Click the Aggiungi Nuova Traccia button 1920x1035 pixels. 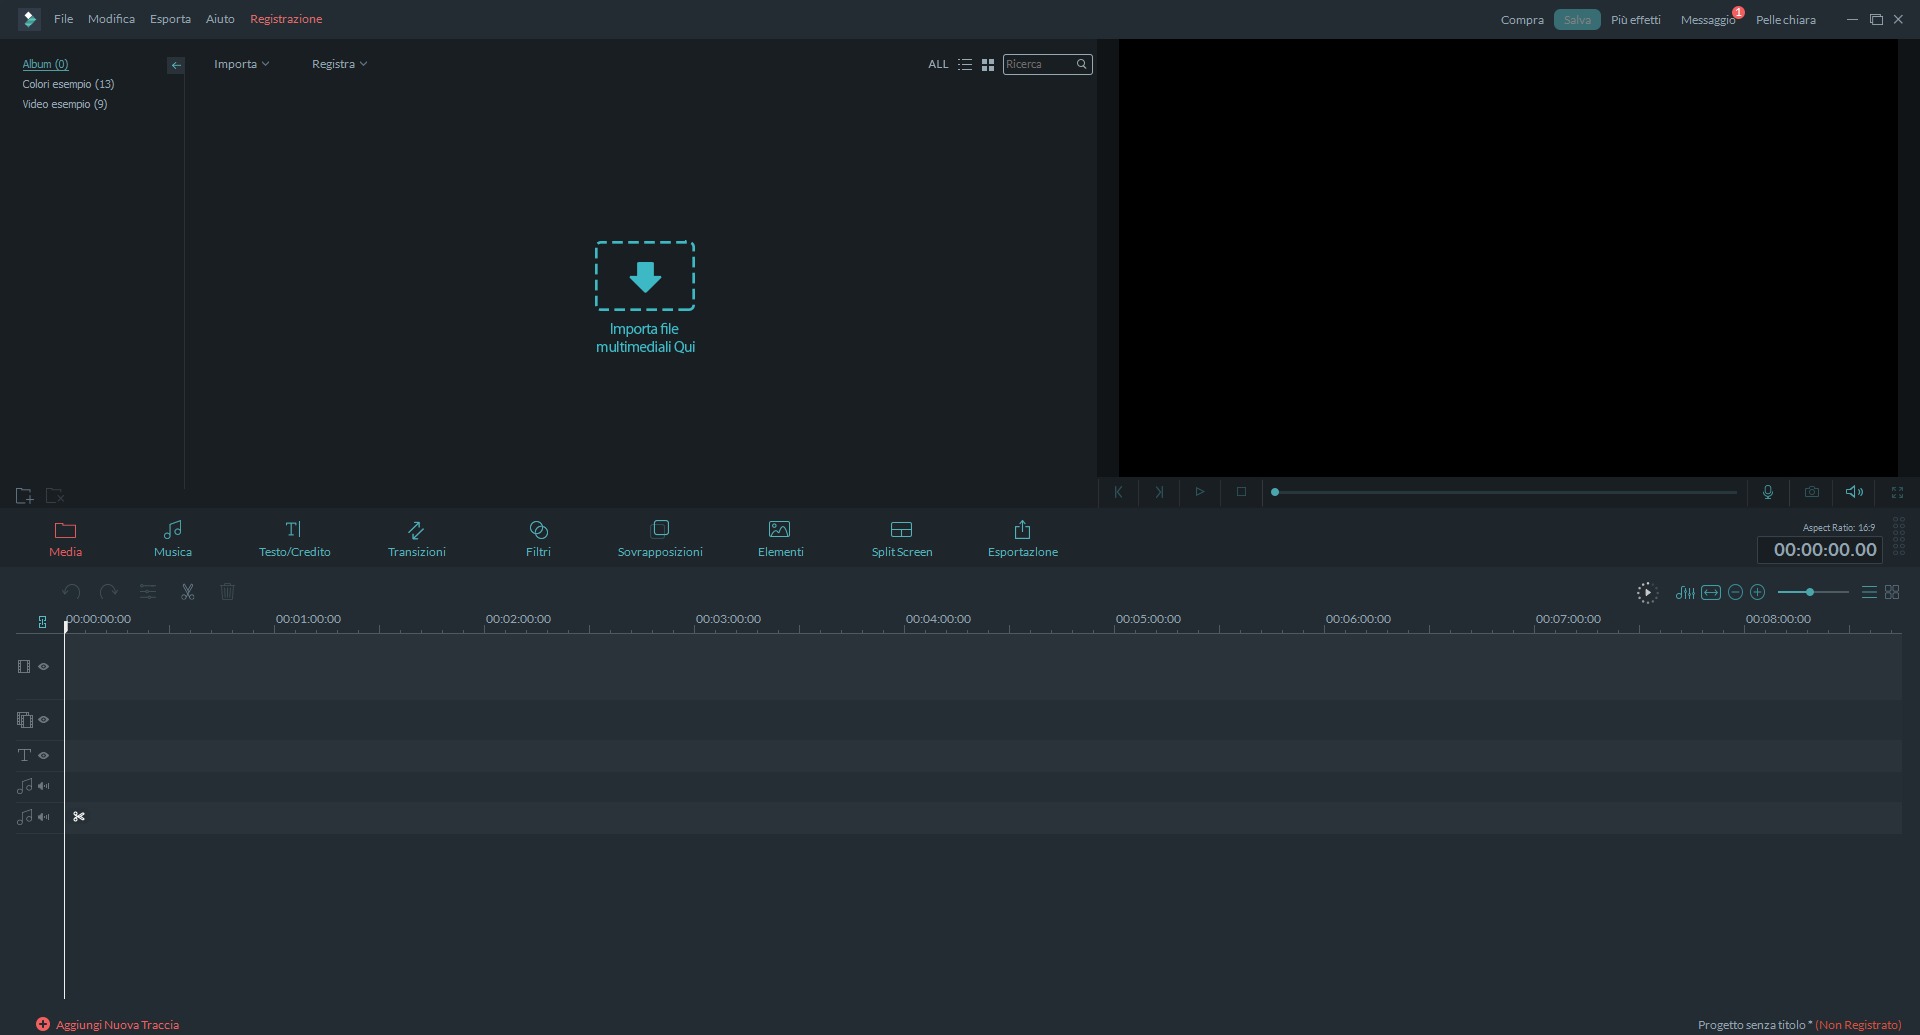pyautogui.click(x=108, y=1025)
